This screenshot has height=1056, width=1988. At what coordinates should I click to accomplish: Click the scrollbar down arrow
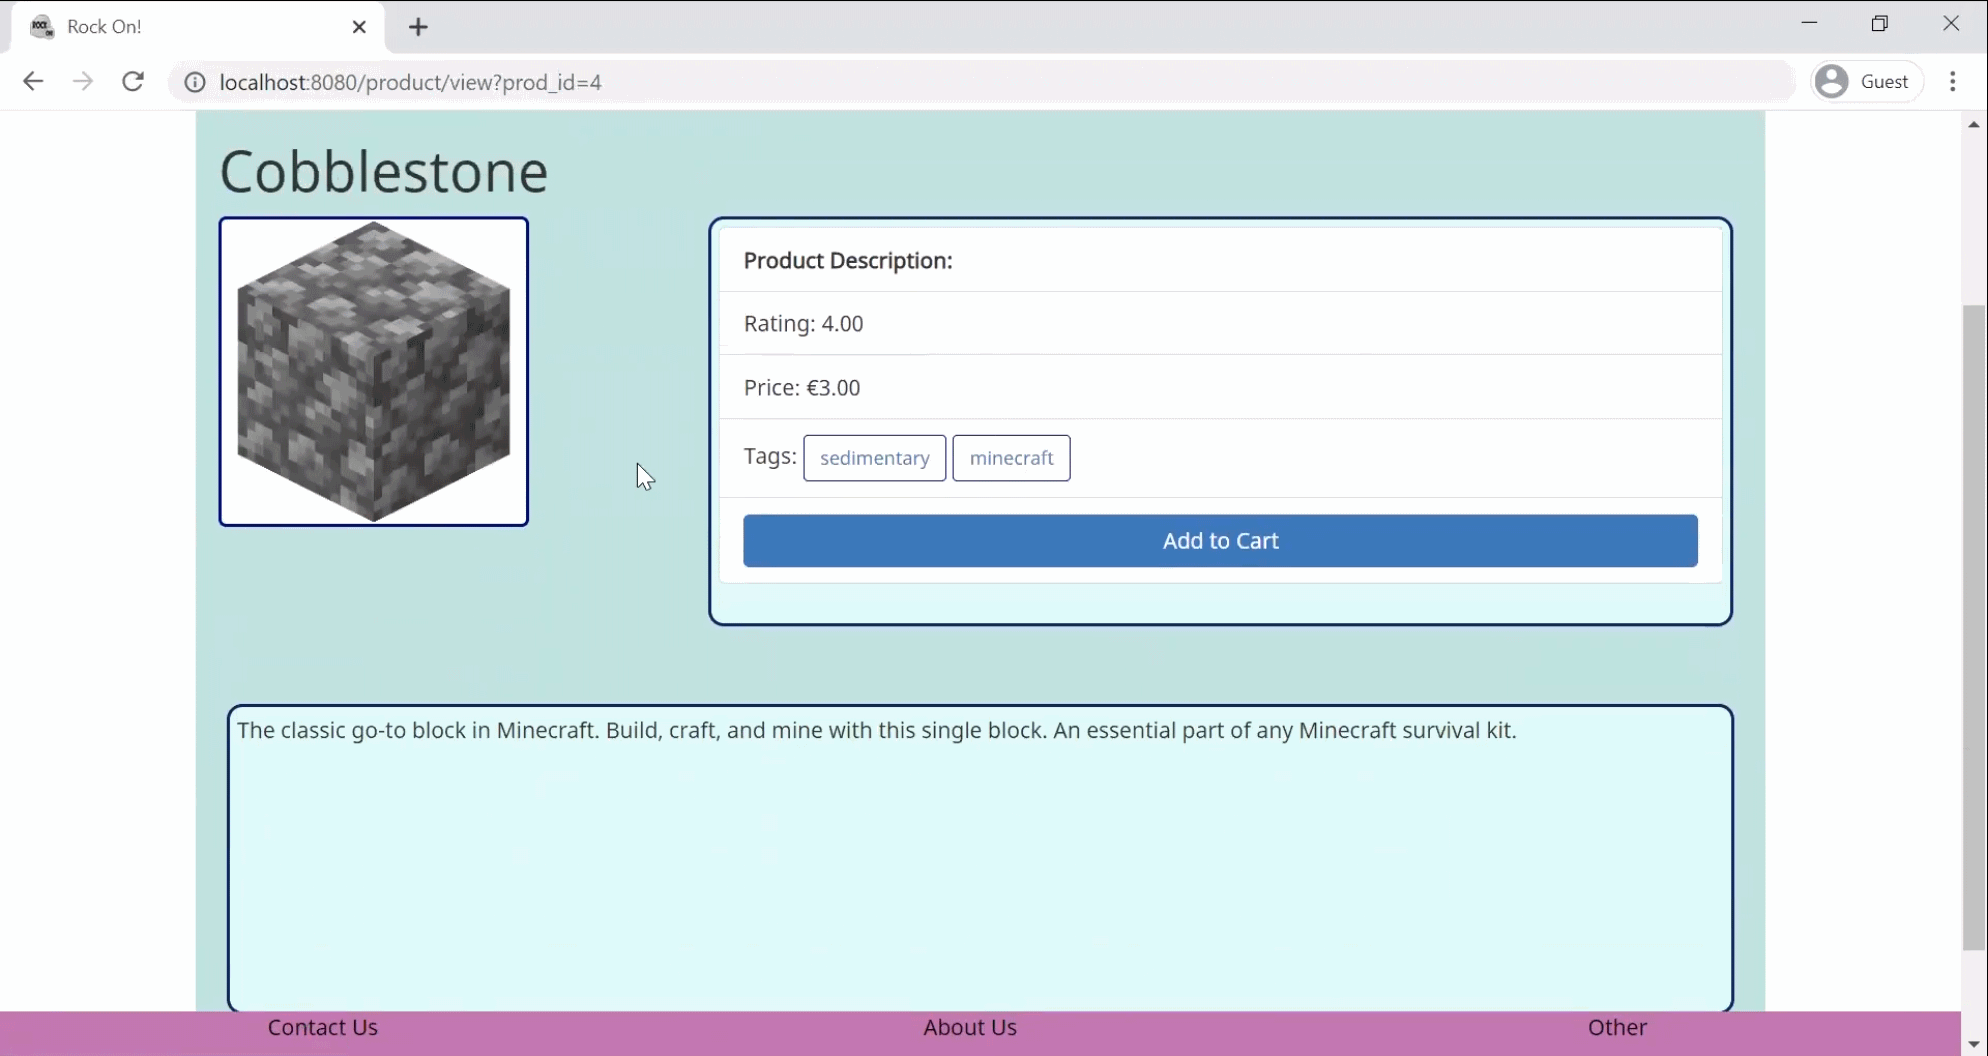[1973, 1044]
